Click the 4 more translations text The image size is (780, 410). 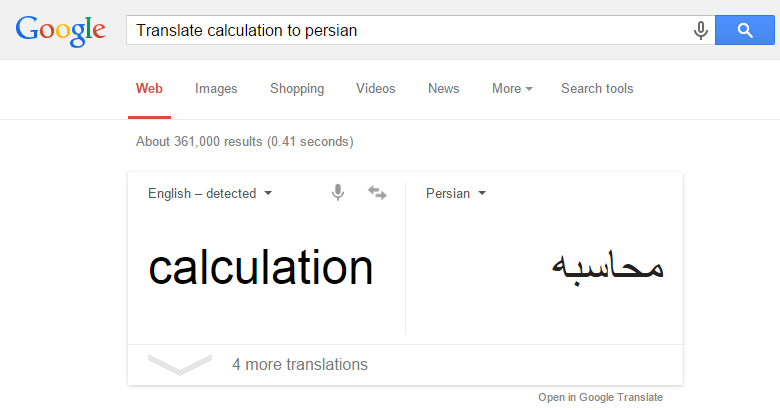pos(300,364)
